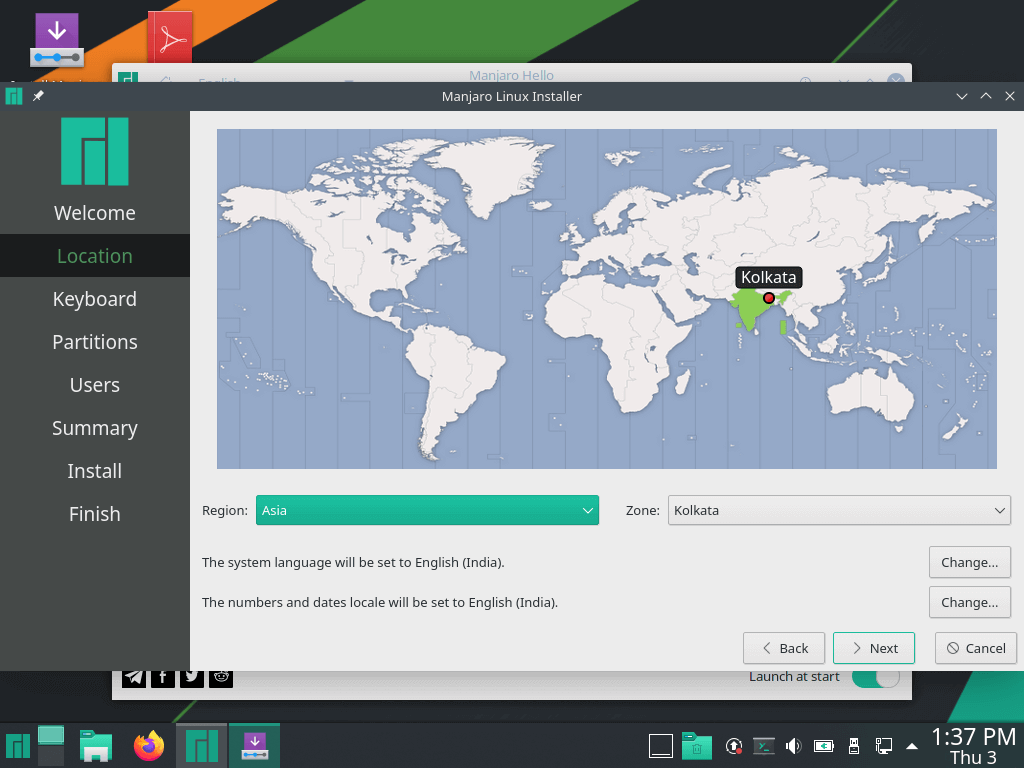Pin the installer window on all desktops
Image resolution: width=1024 pixels, height=768 pixels.
point(38,96)
